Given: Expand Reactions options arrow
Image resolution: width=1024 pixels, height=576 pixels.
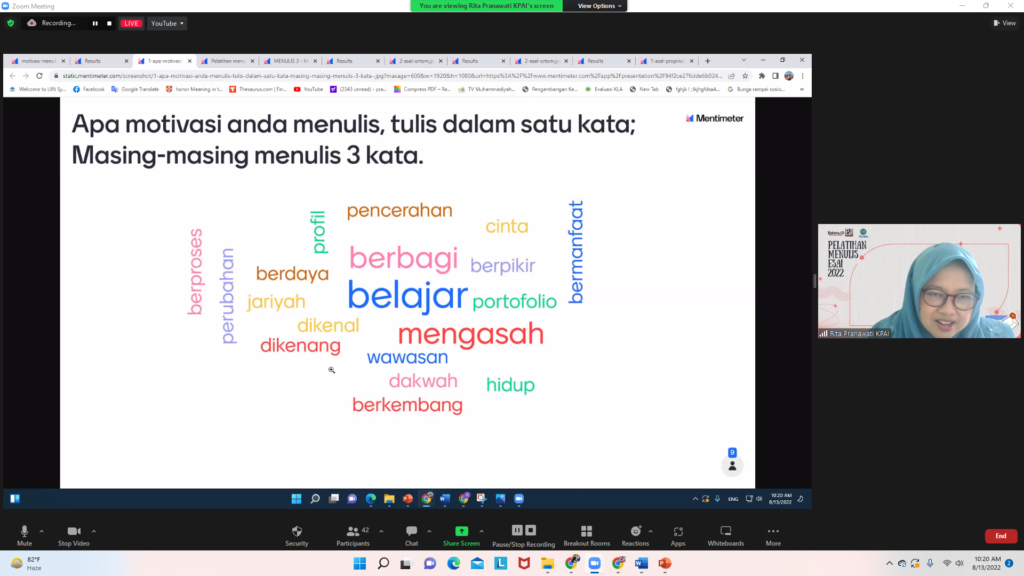Looking at the screenshot, I should 650,531.
